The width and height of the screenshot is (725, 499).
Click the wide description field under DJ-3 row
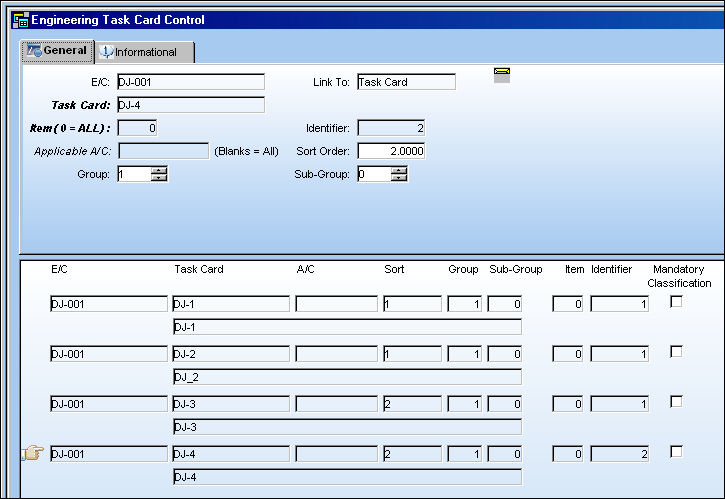tap(347, 427)
